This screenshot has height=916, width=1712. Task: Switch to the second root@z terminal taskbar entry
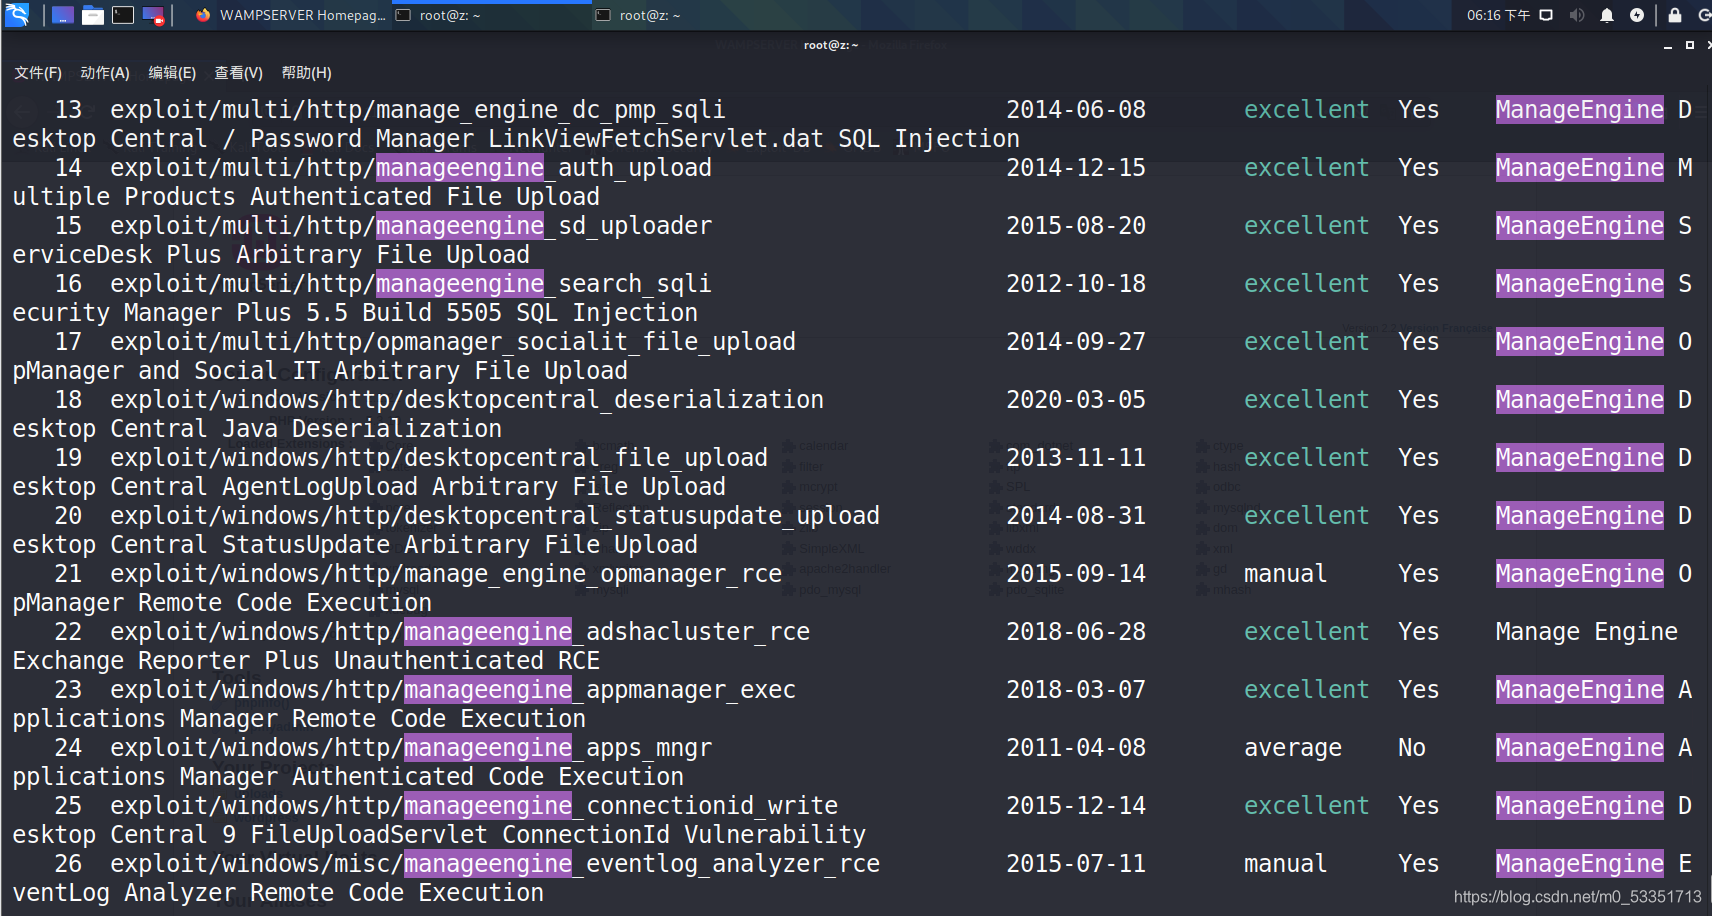coord(690,15)
